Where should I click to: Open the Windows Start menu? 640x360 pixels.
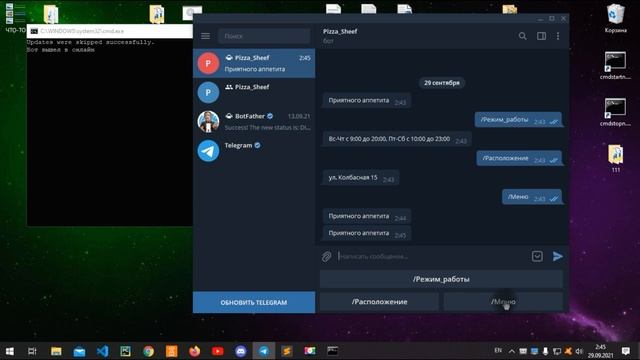point(10,351)
